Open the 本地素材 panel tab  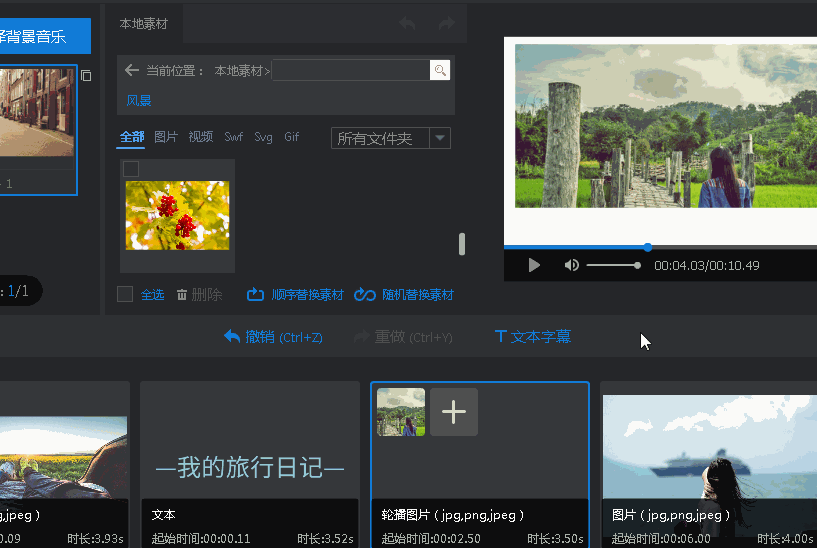tap(143, 24)
